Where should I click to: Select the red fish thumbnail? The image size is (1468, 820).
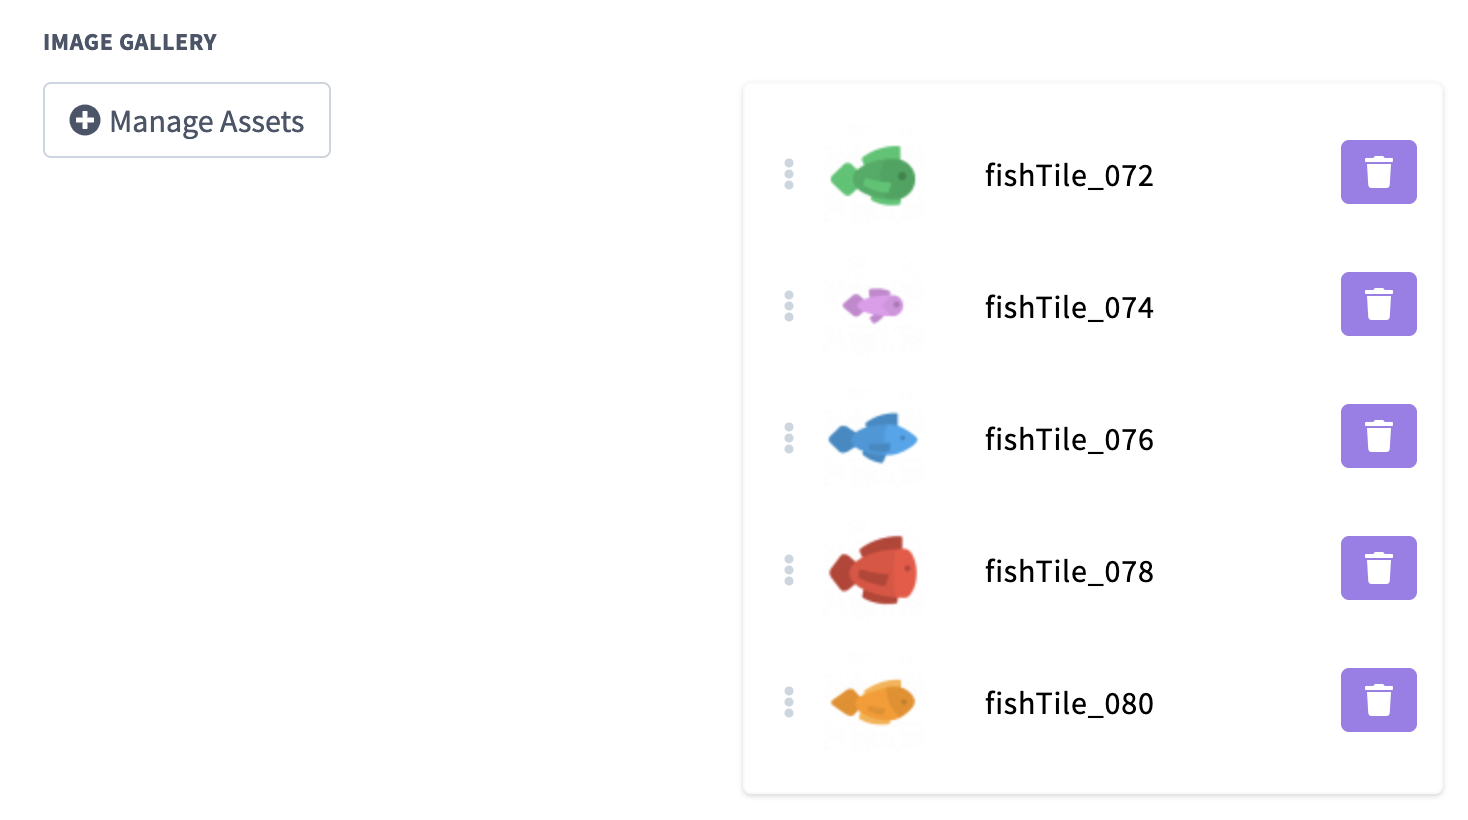[x=874, y=570]
